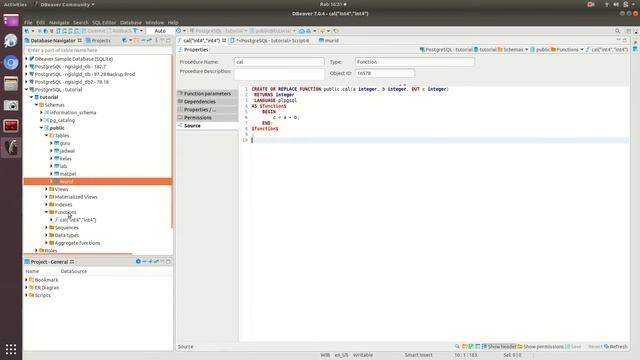The height and width of the screenshot is (360, 640).
Task: Open the SQL Editor menu
Action: (x=104, y=22)
